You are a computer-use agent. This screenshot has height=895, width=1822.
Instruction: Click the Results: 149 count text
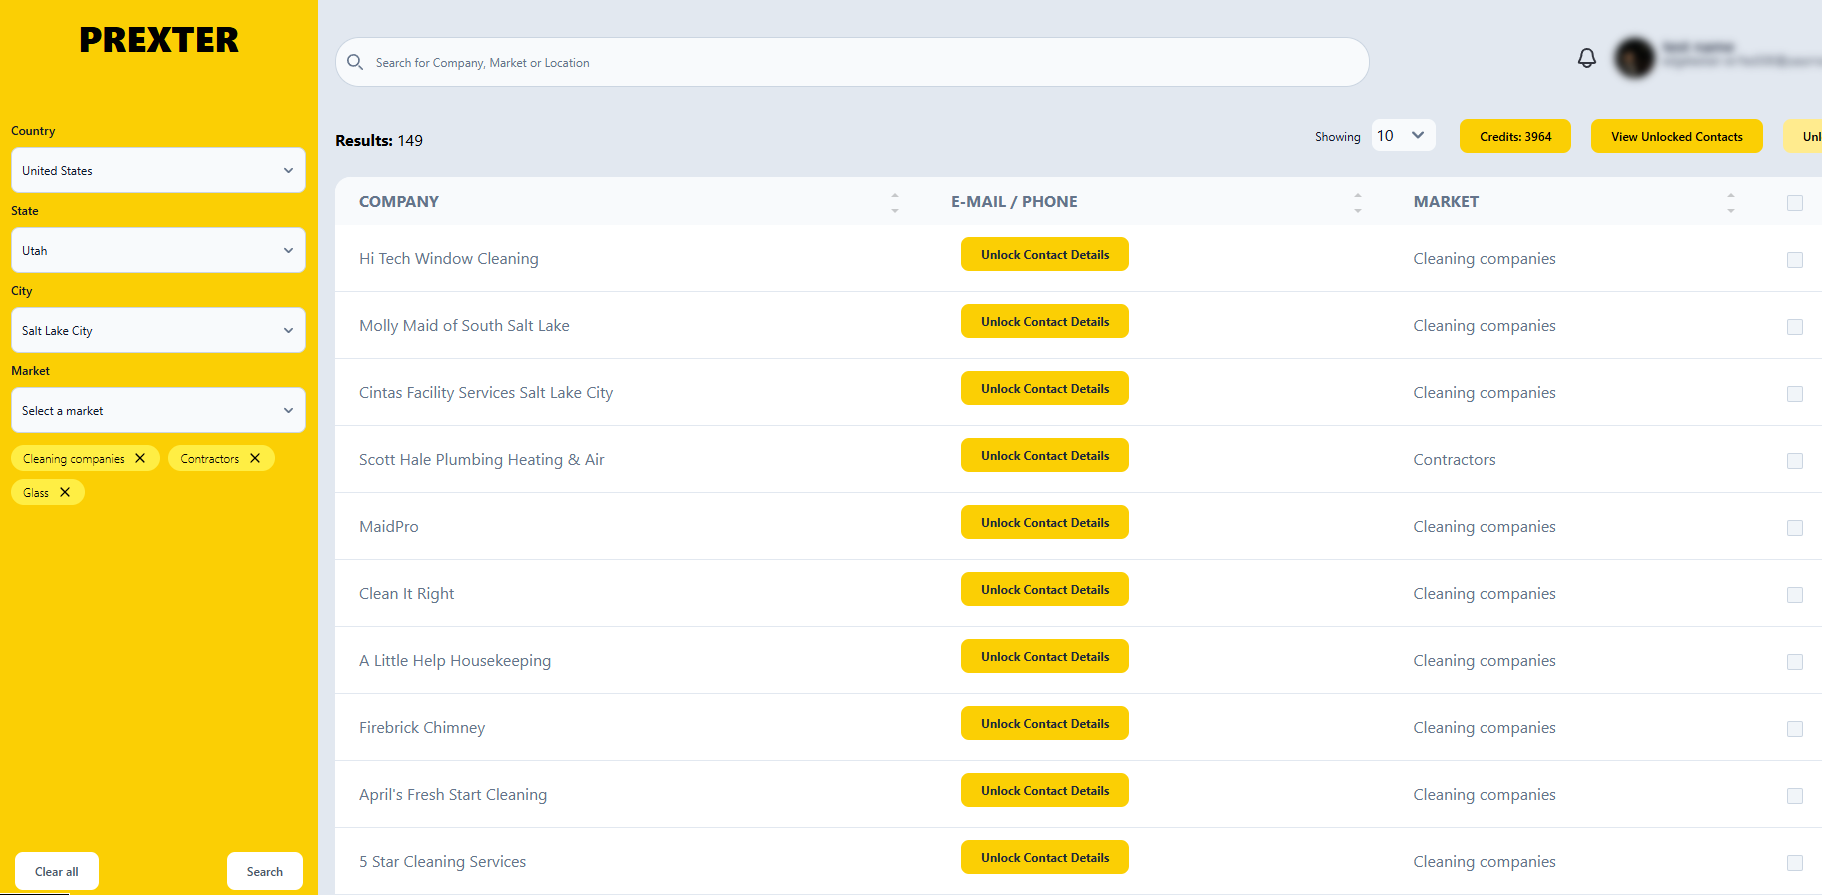pyautogui.click(x=379, y=140)
